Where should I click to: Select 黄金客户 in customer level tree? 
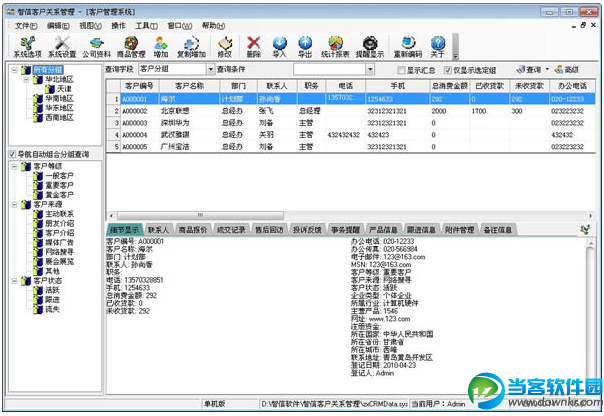click(59, 195)
